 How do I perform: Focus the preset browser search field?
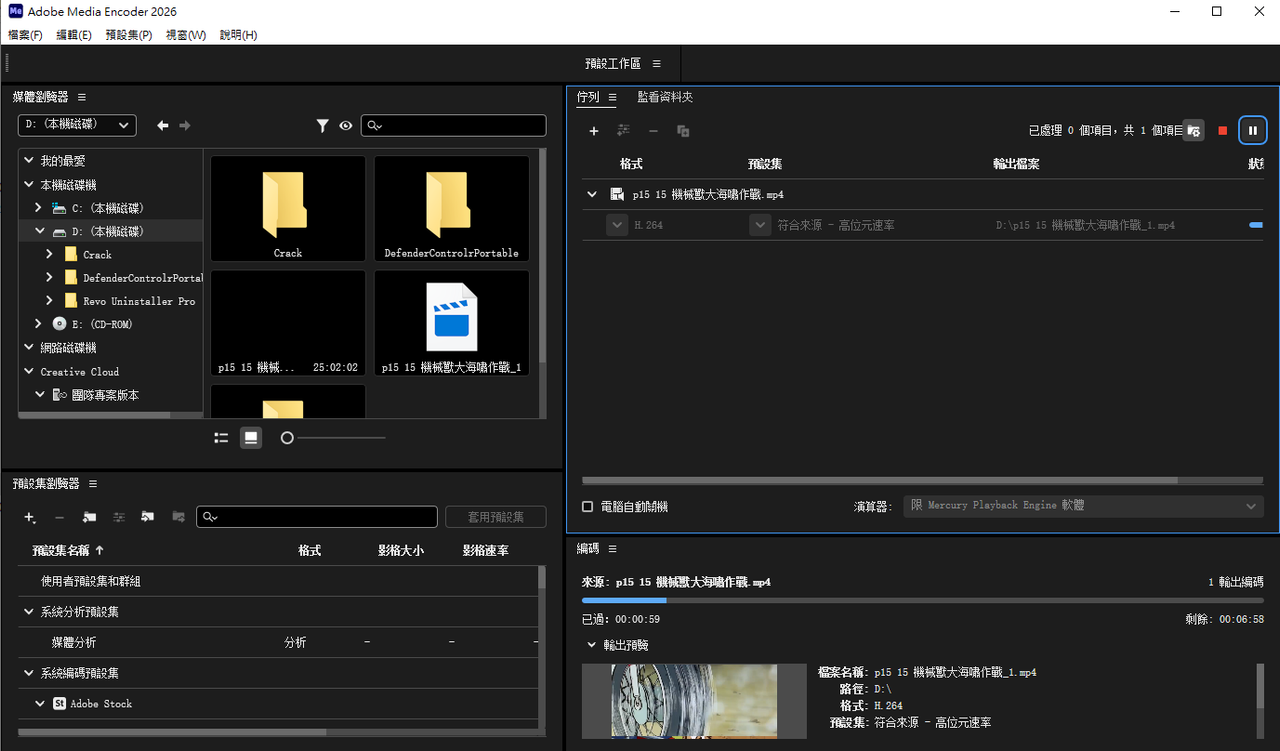point(317,517)
